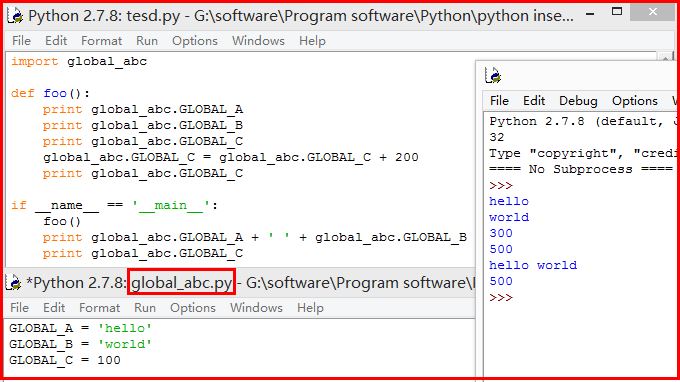Screen dimensions: 680x382
Task: Minimize the tesd.py editor window
Action: [x=590, y=14]
